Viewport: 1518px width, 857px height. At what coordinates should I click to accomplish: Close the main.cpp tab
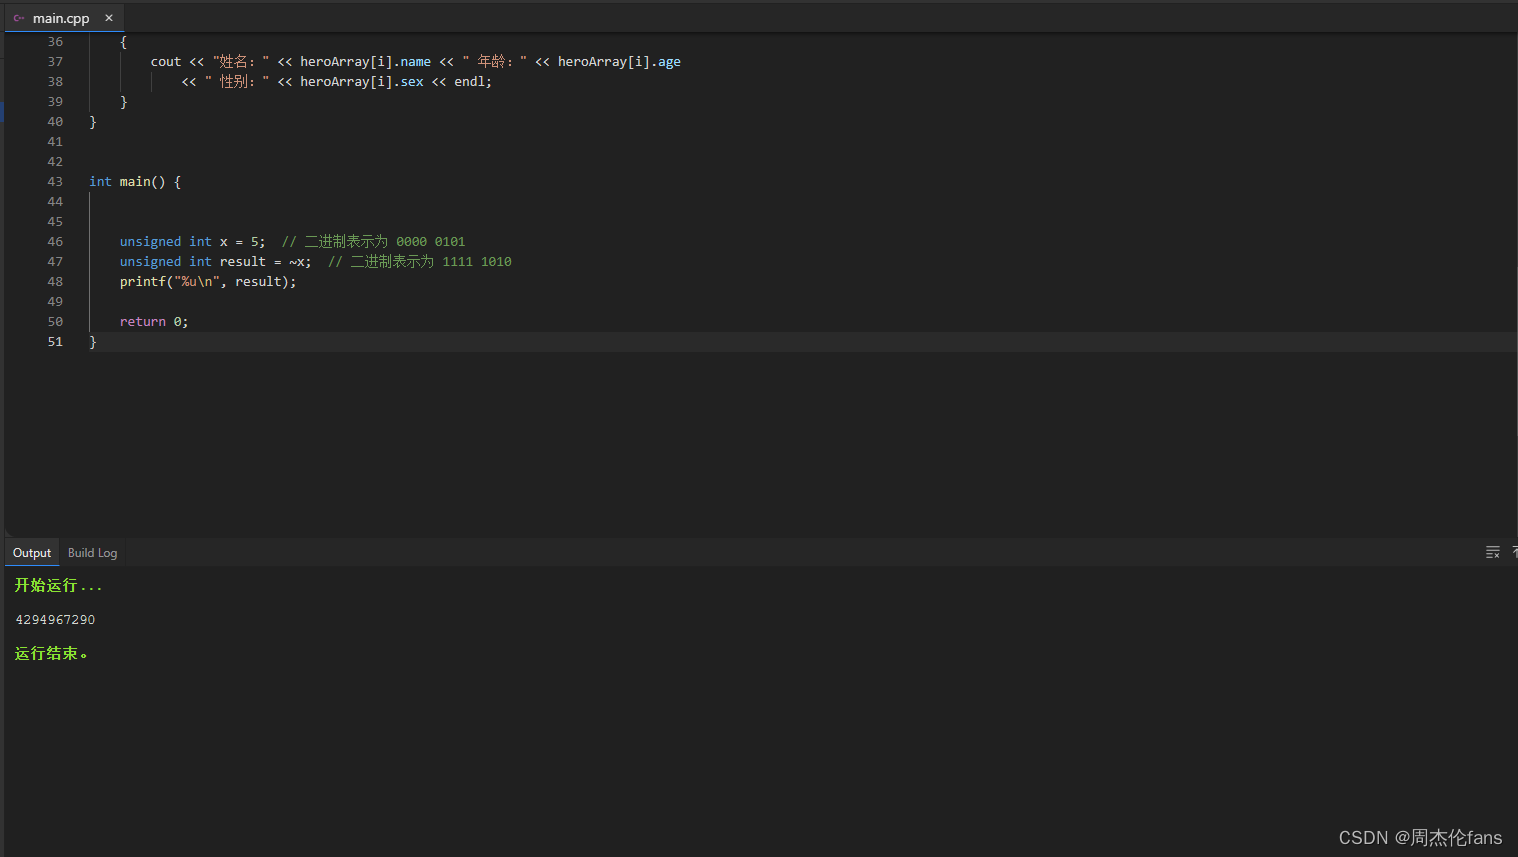pos(109,18)
